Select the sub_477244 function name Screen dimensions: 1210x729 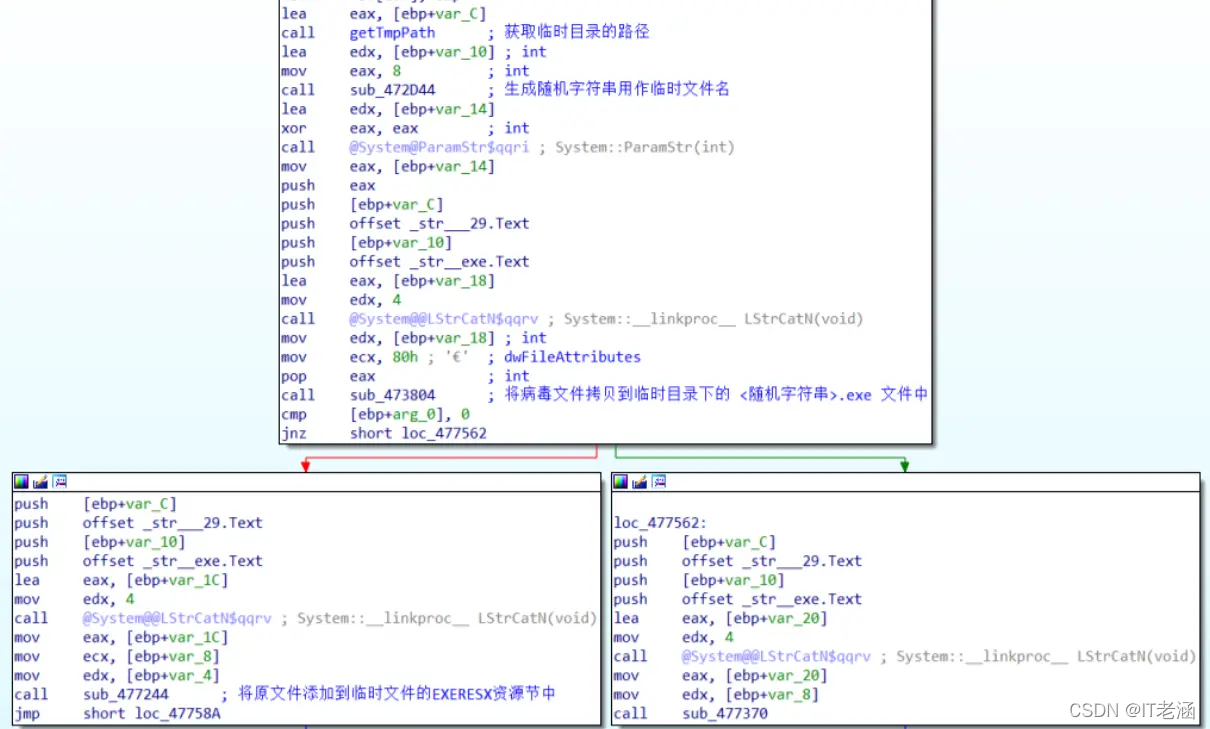[x=126, y=694]
